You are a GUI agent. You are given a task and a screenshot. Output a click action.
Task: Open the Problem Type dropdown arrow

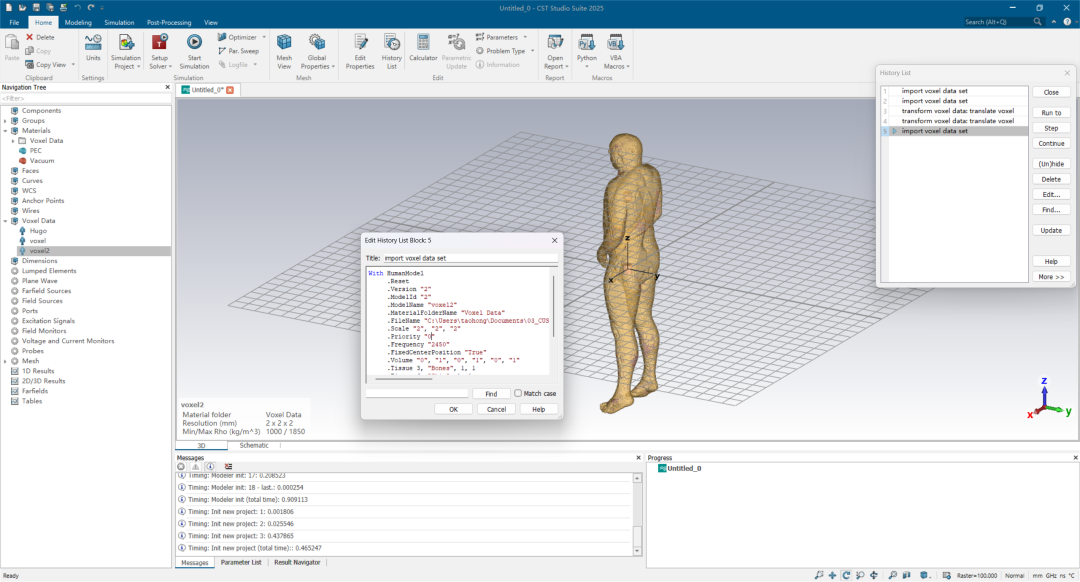point(532,51)
